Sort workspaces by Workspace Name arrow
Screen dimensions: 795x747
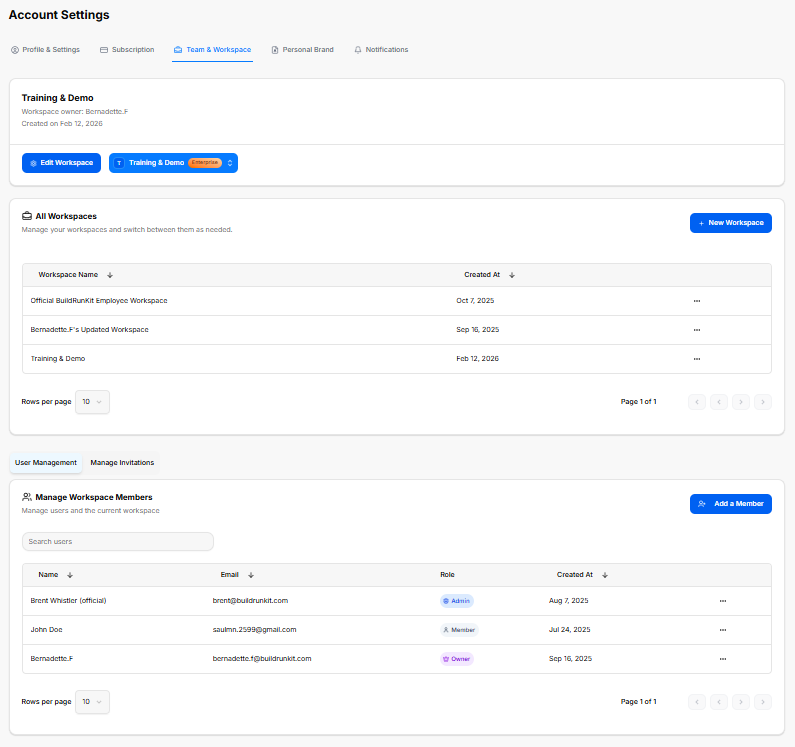[x=110, y=275]
